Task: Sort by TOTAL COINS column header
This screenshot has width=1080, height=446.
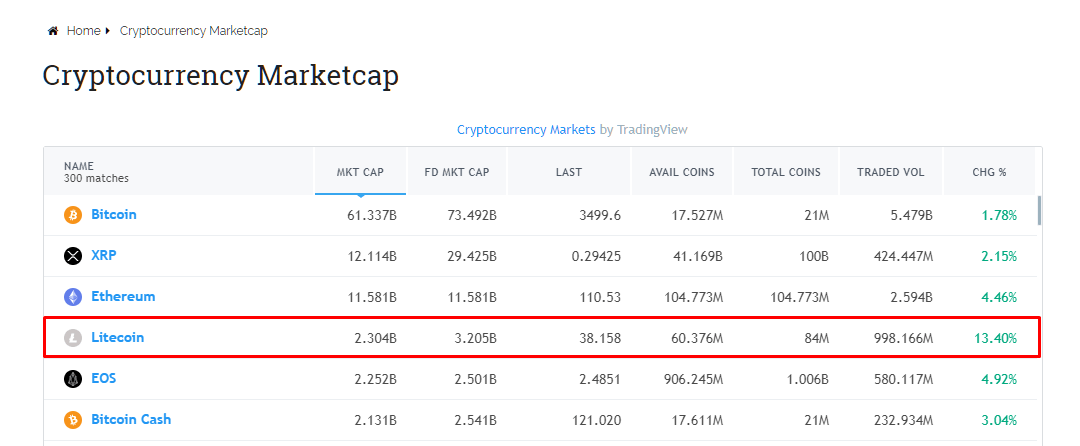Action: pyautogui.click(x=786, y=172)
